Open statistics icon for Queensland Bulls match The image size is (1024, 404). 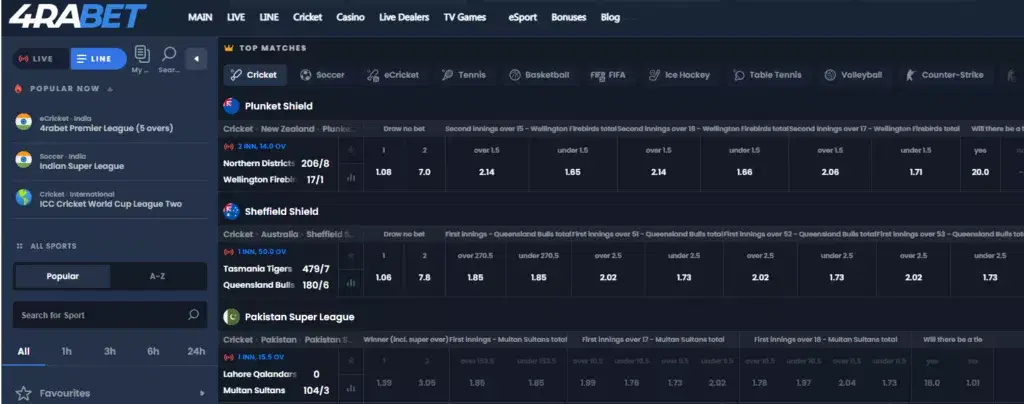click(x=351, y=283)
